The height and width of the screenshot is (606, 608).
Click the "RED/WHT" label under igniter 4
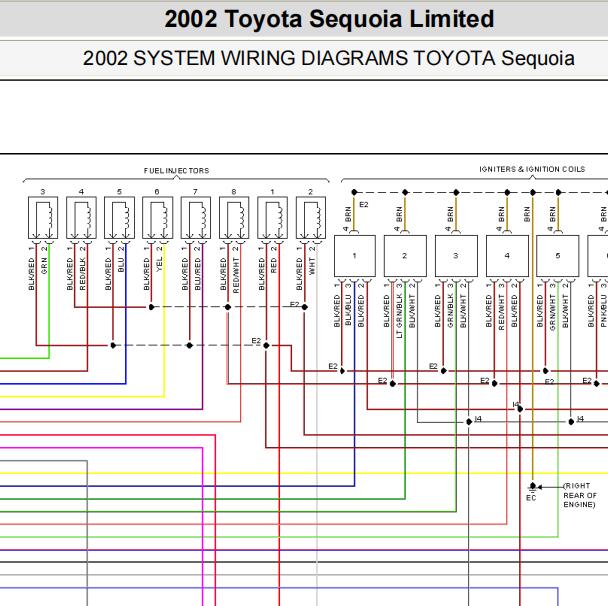tap(502, 312)
